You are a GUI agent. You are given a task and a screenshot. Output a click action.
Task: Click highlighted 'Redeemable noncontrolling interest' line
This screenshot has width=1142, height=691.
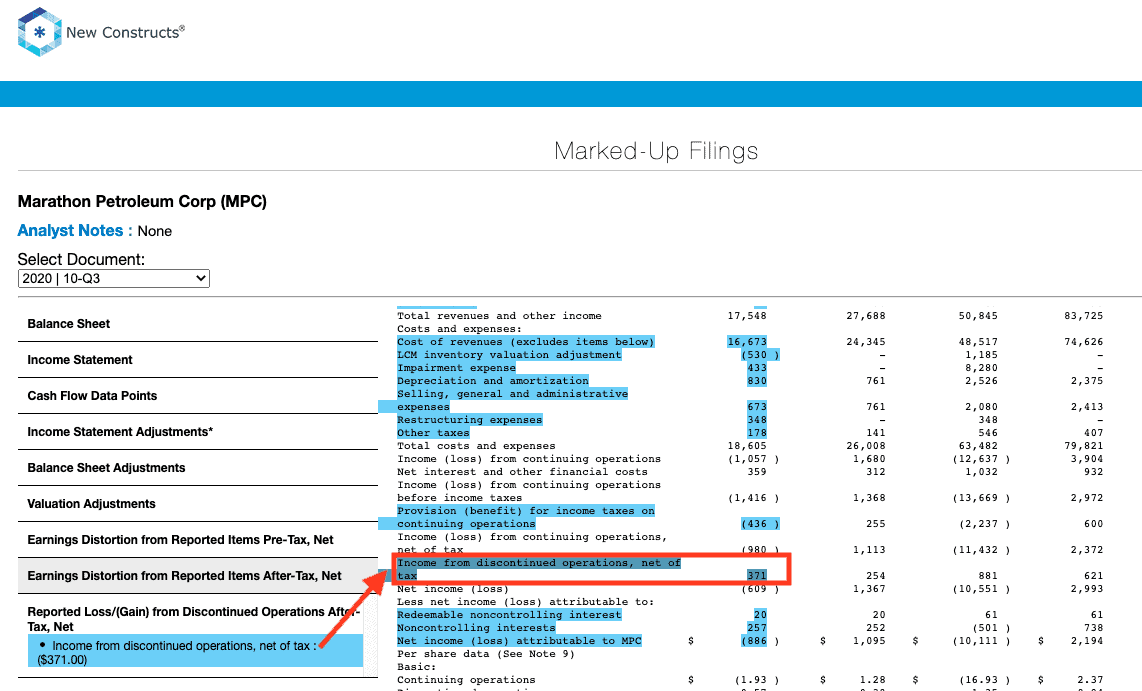click(x=509, y=615)
